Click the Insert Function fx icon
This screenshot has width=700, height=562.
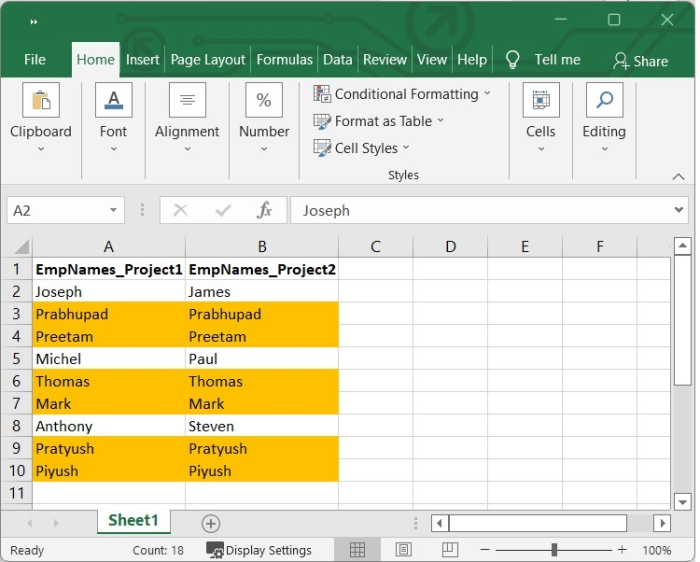[265, 211]
